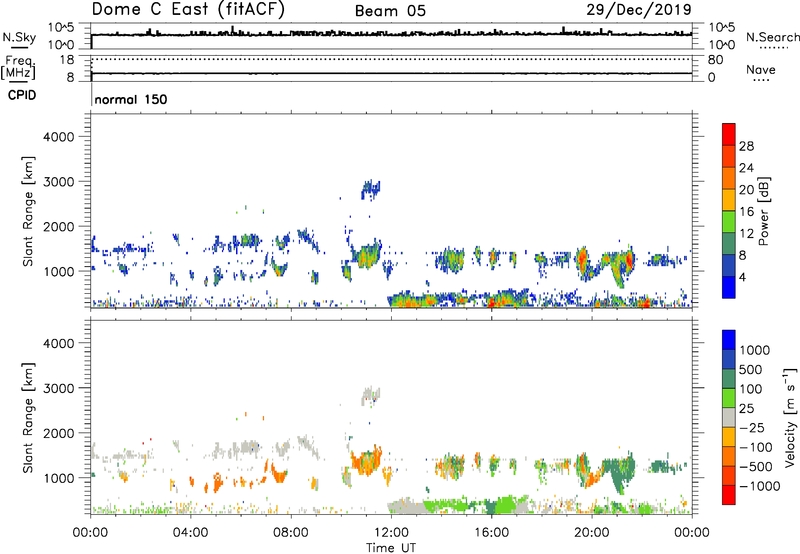This screenshot has width=800, height=554.
Task: Click the '08:00' time axis tick
Action: tap(290, 533)
